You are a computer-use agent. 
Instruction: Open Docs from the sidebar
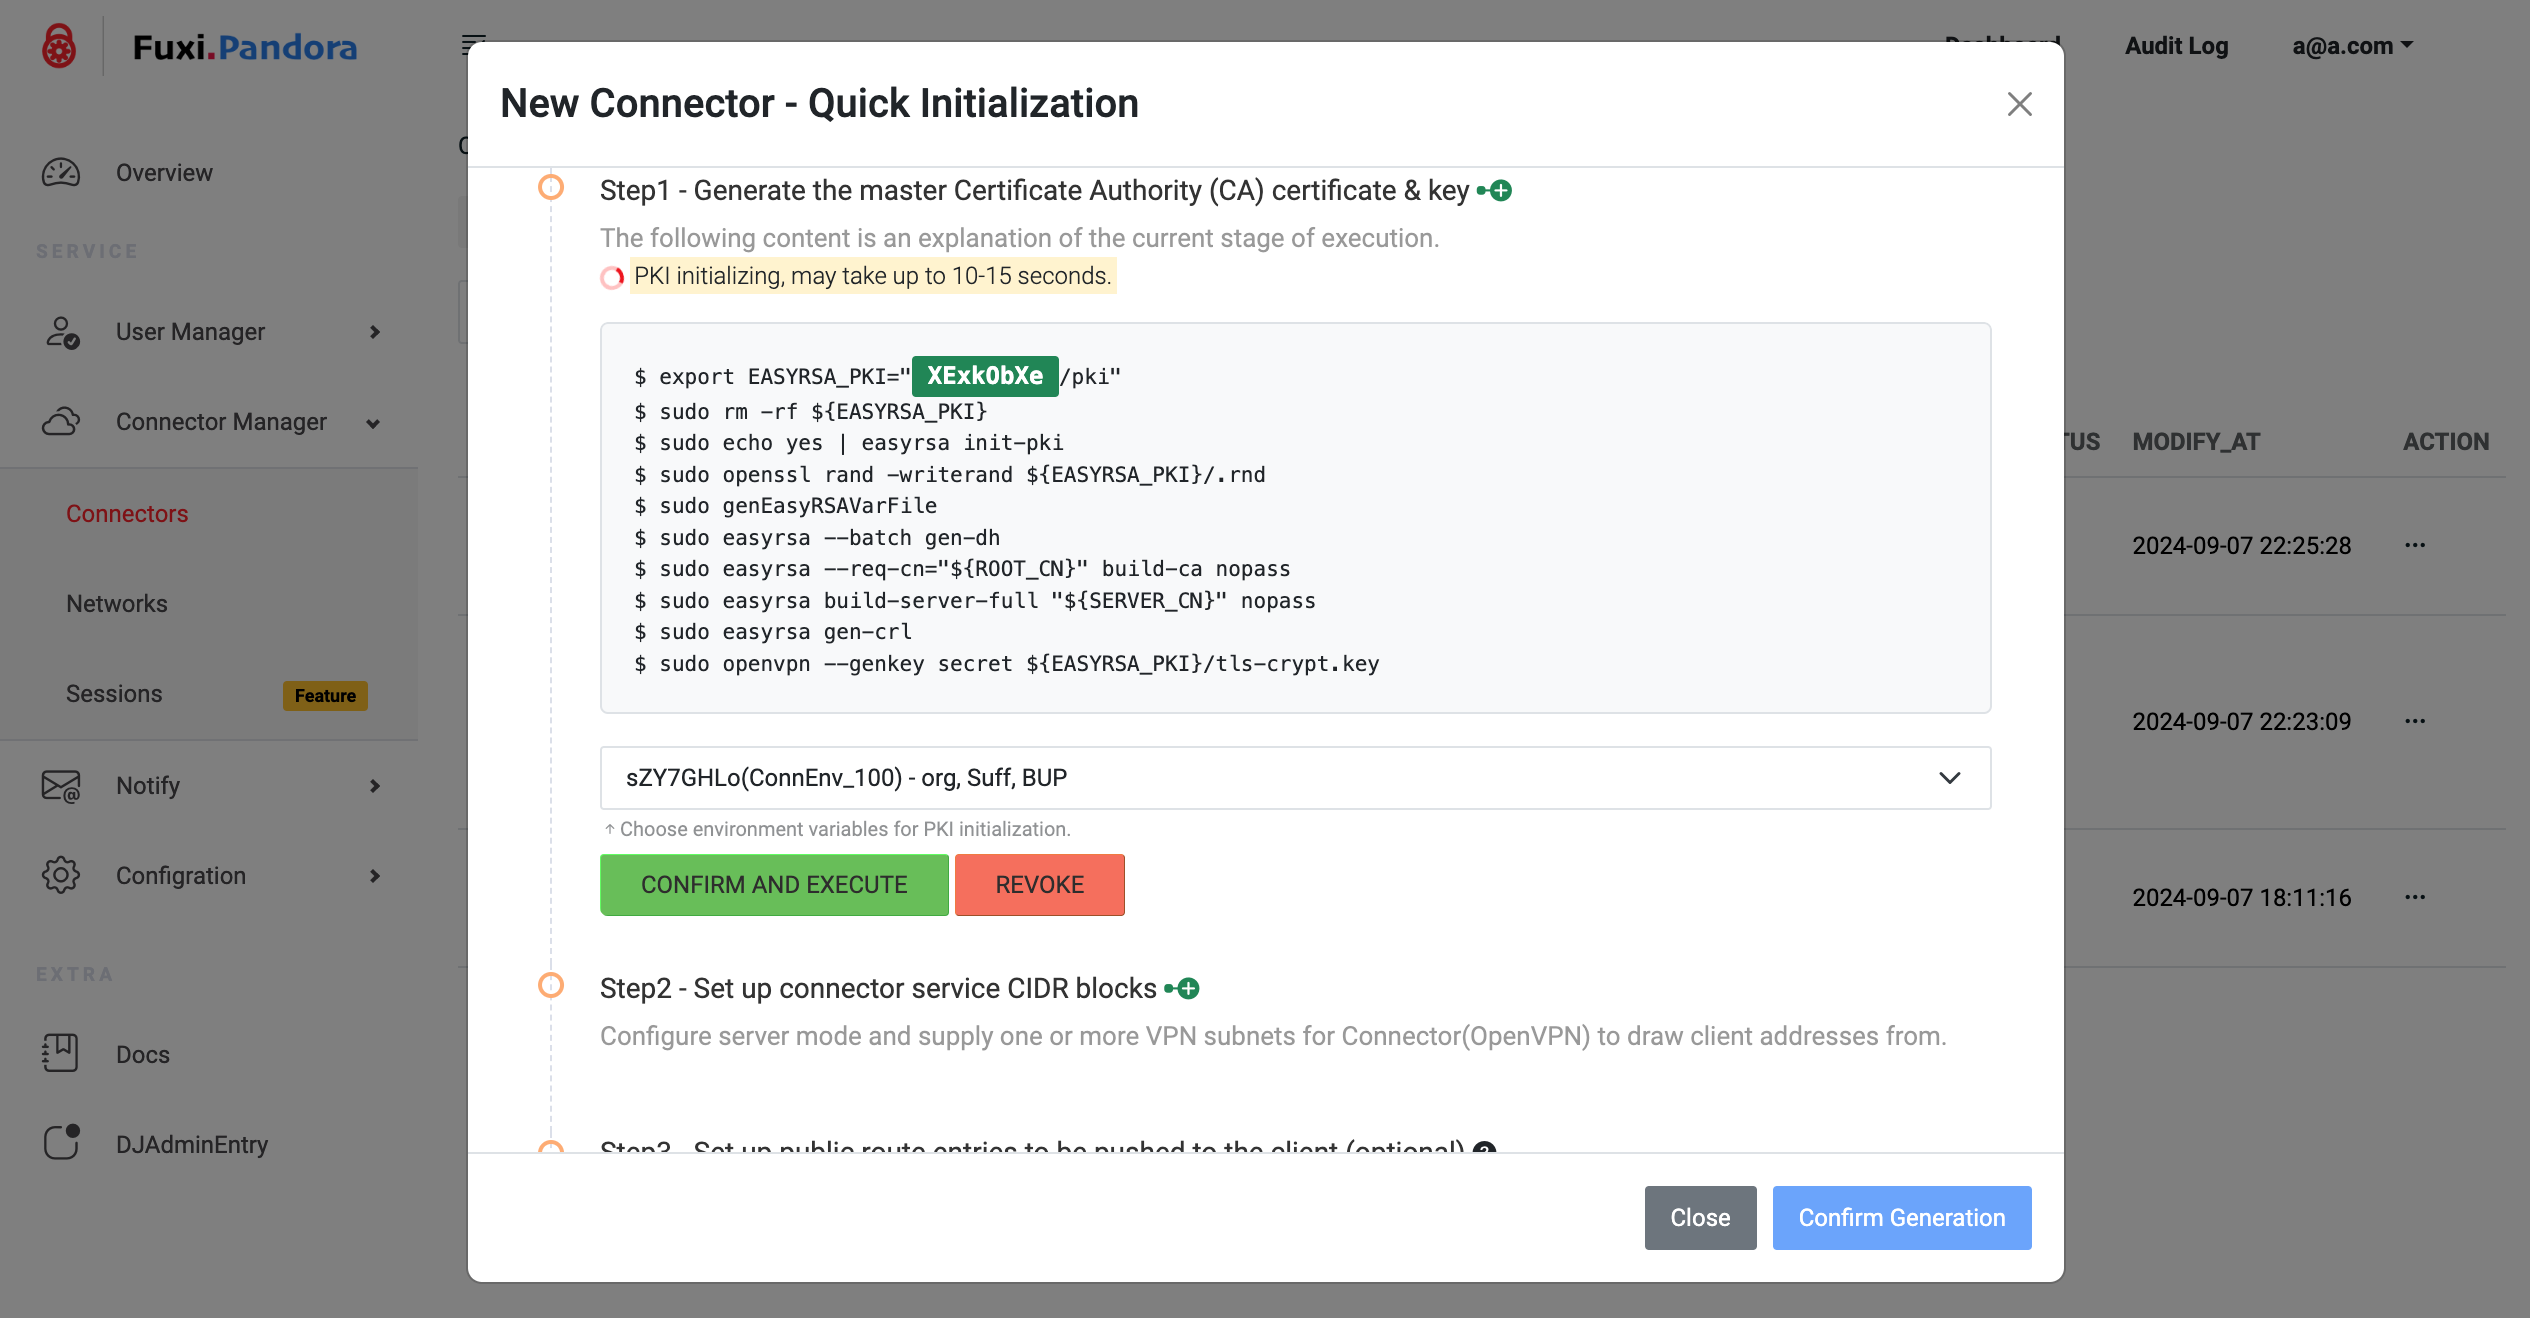tap(143, 1054)
